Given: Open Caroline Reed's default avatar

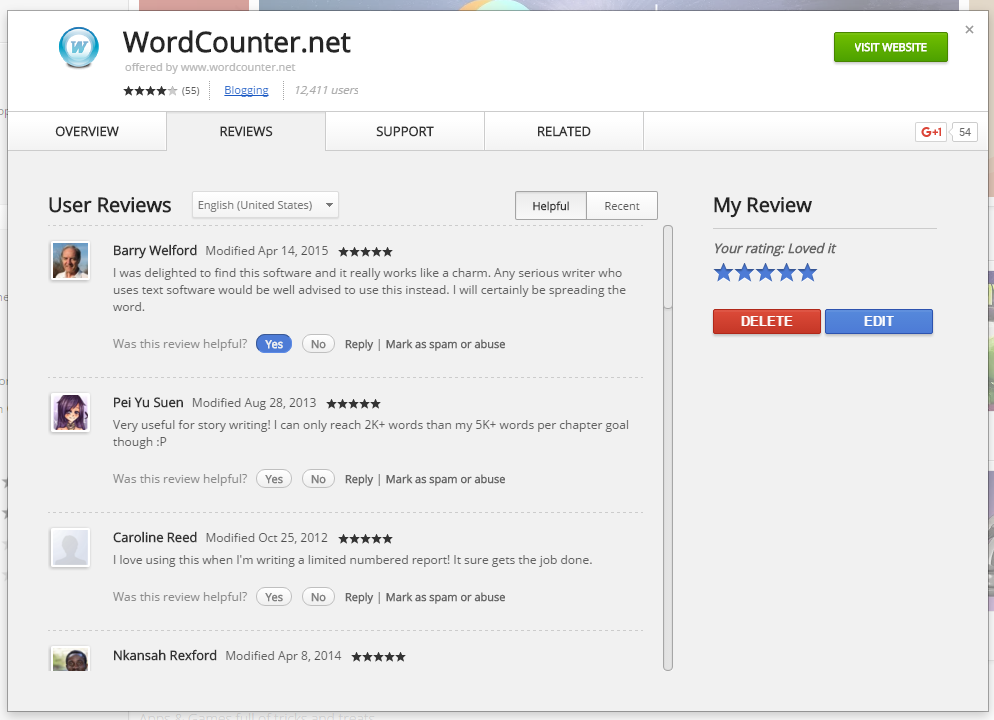Looking at the screenshot, I should click(x=70, y=548).
